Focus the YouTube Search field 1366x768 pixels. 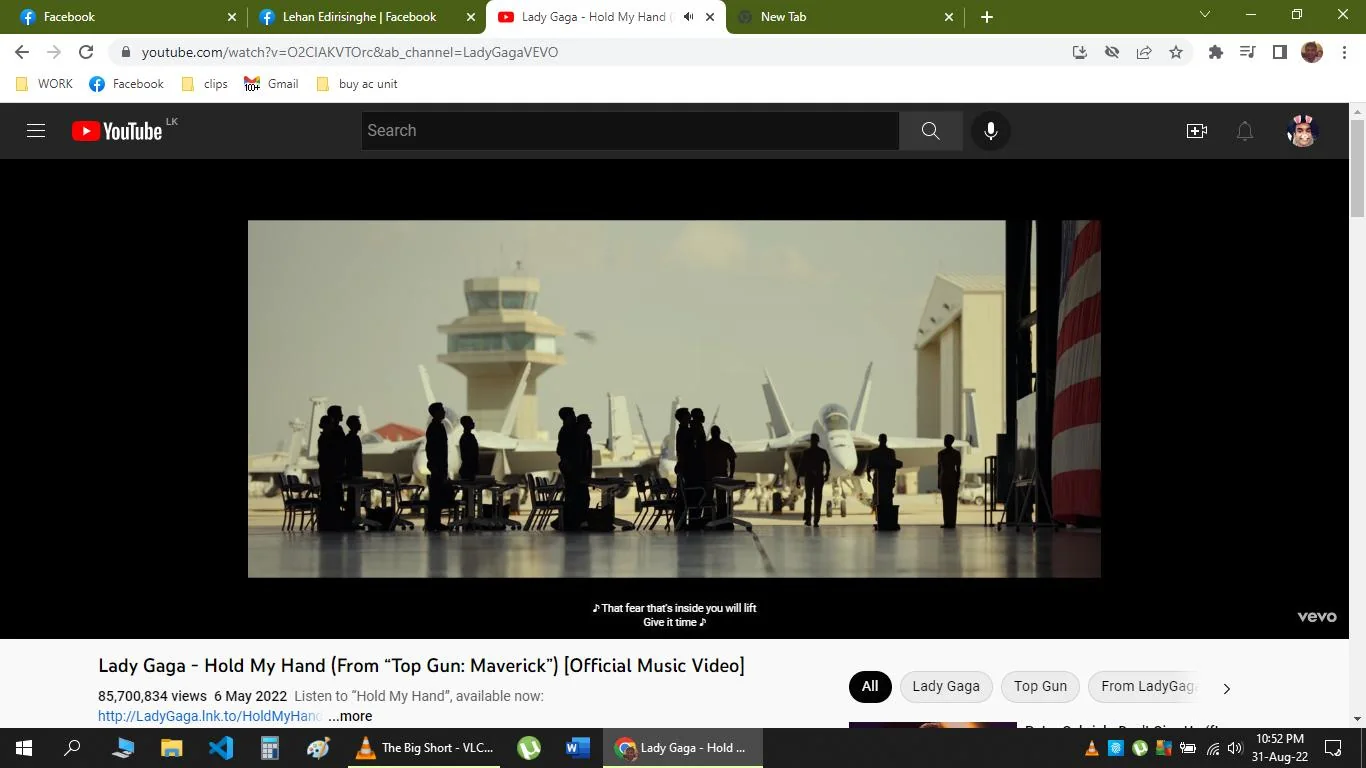(630, 131)
